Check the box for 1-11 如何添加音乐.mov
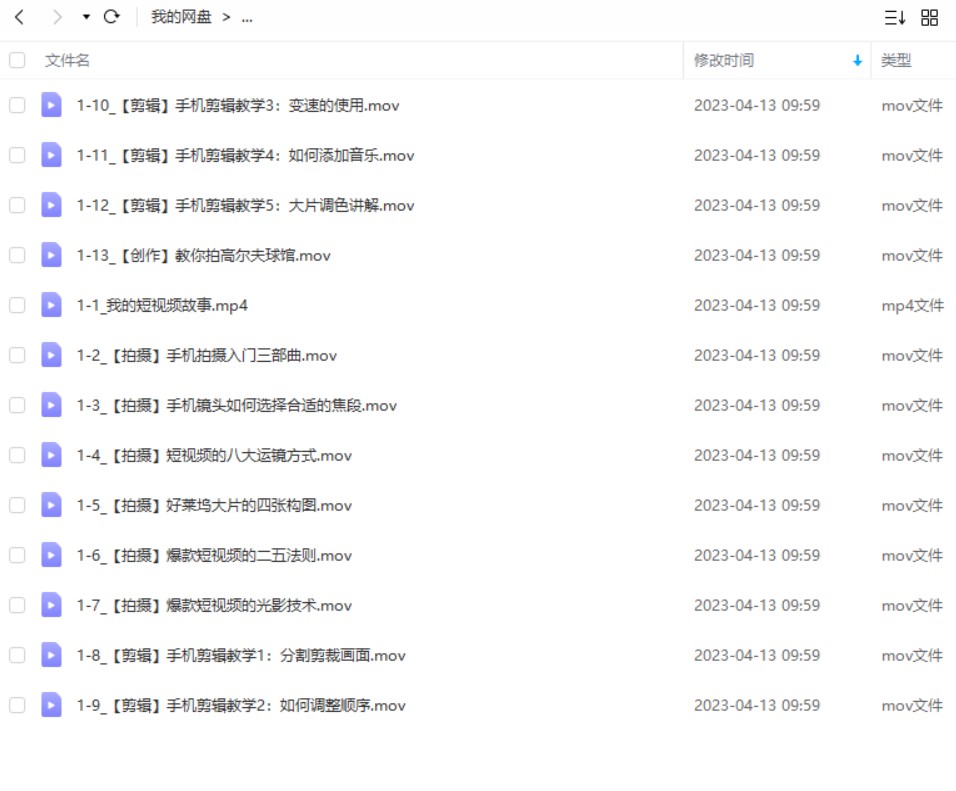Viewport: 956px width, 791px height. click(x=17, y=156)
